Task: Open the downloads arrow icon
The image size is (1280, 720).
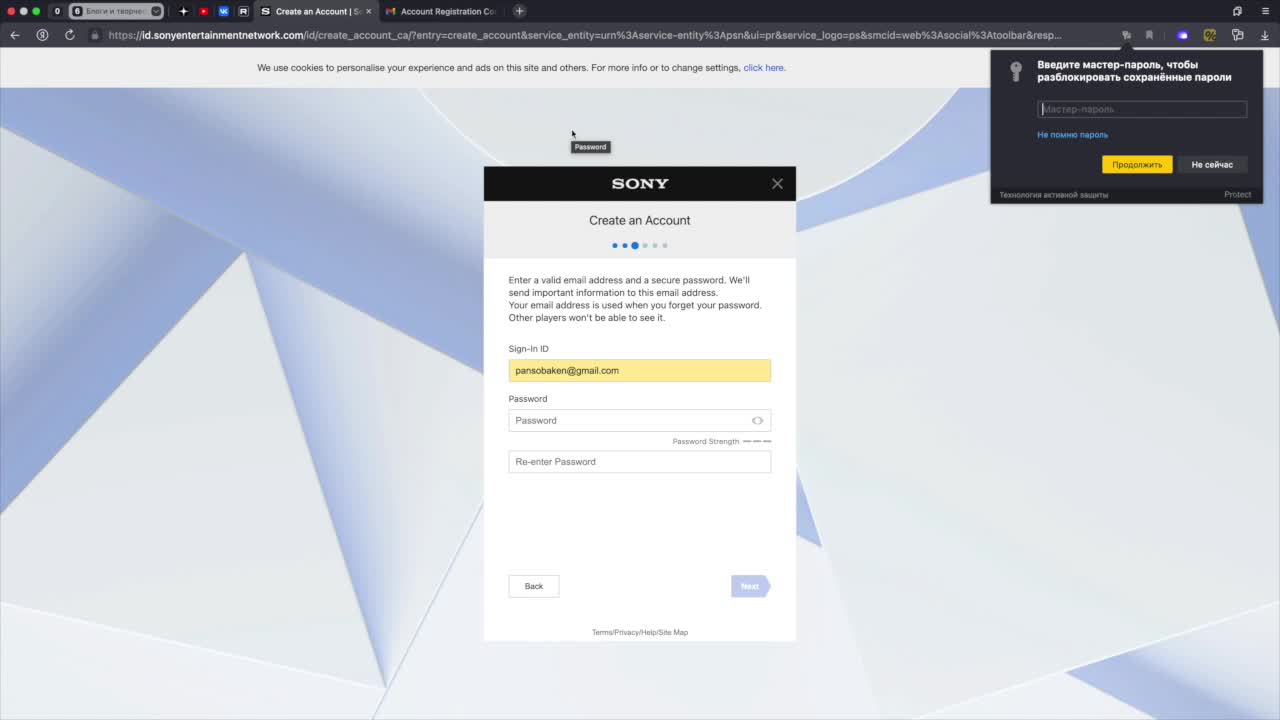Action: click(x=1265, y=35)
